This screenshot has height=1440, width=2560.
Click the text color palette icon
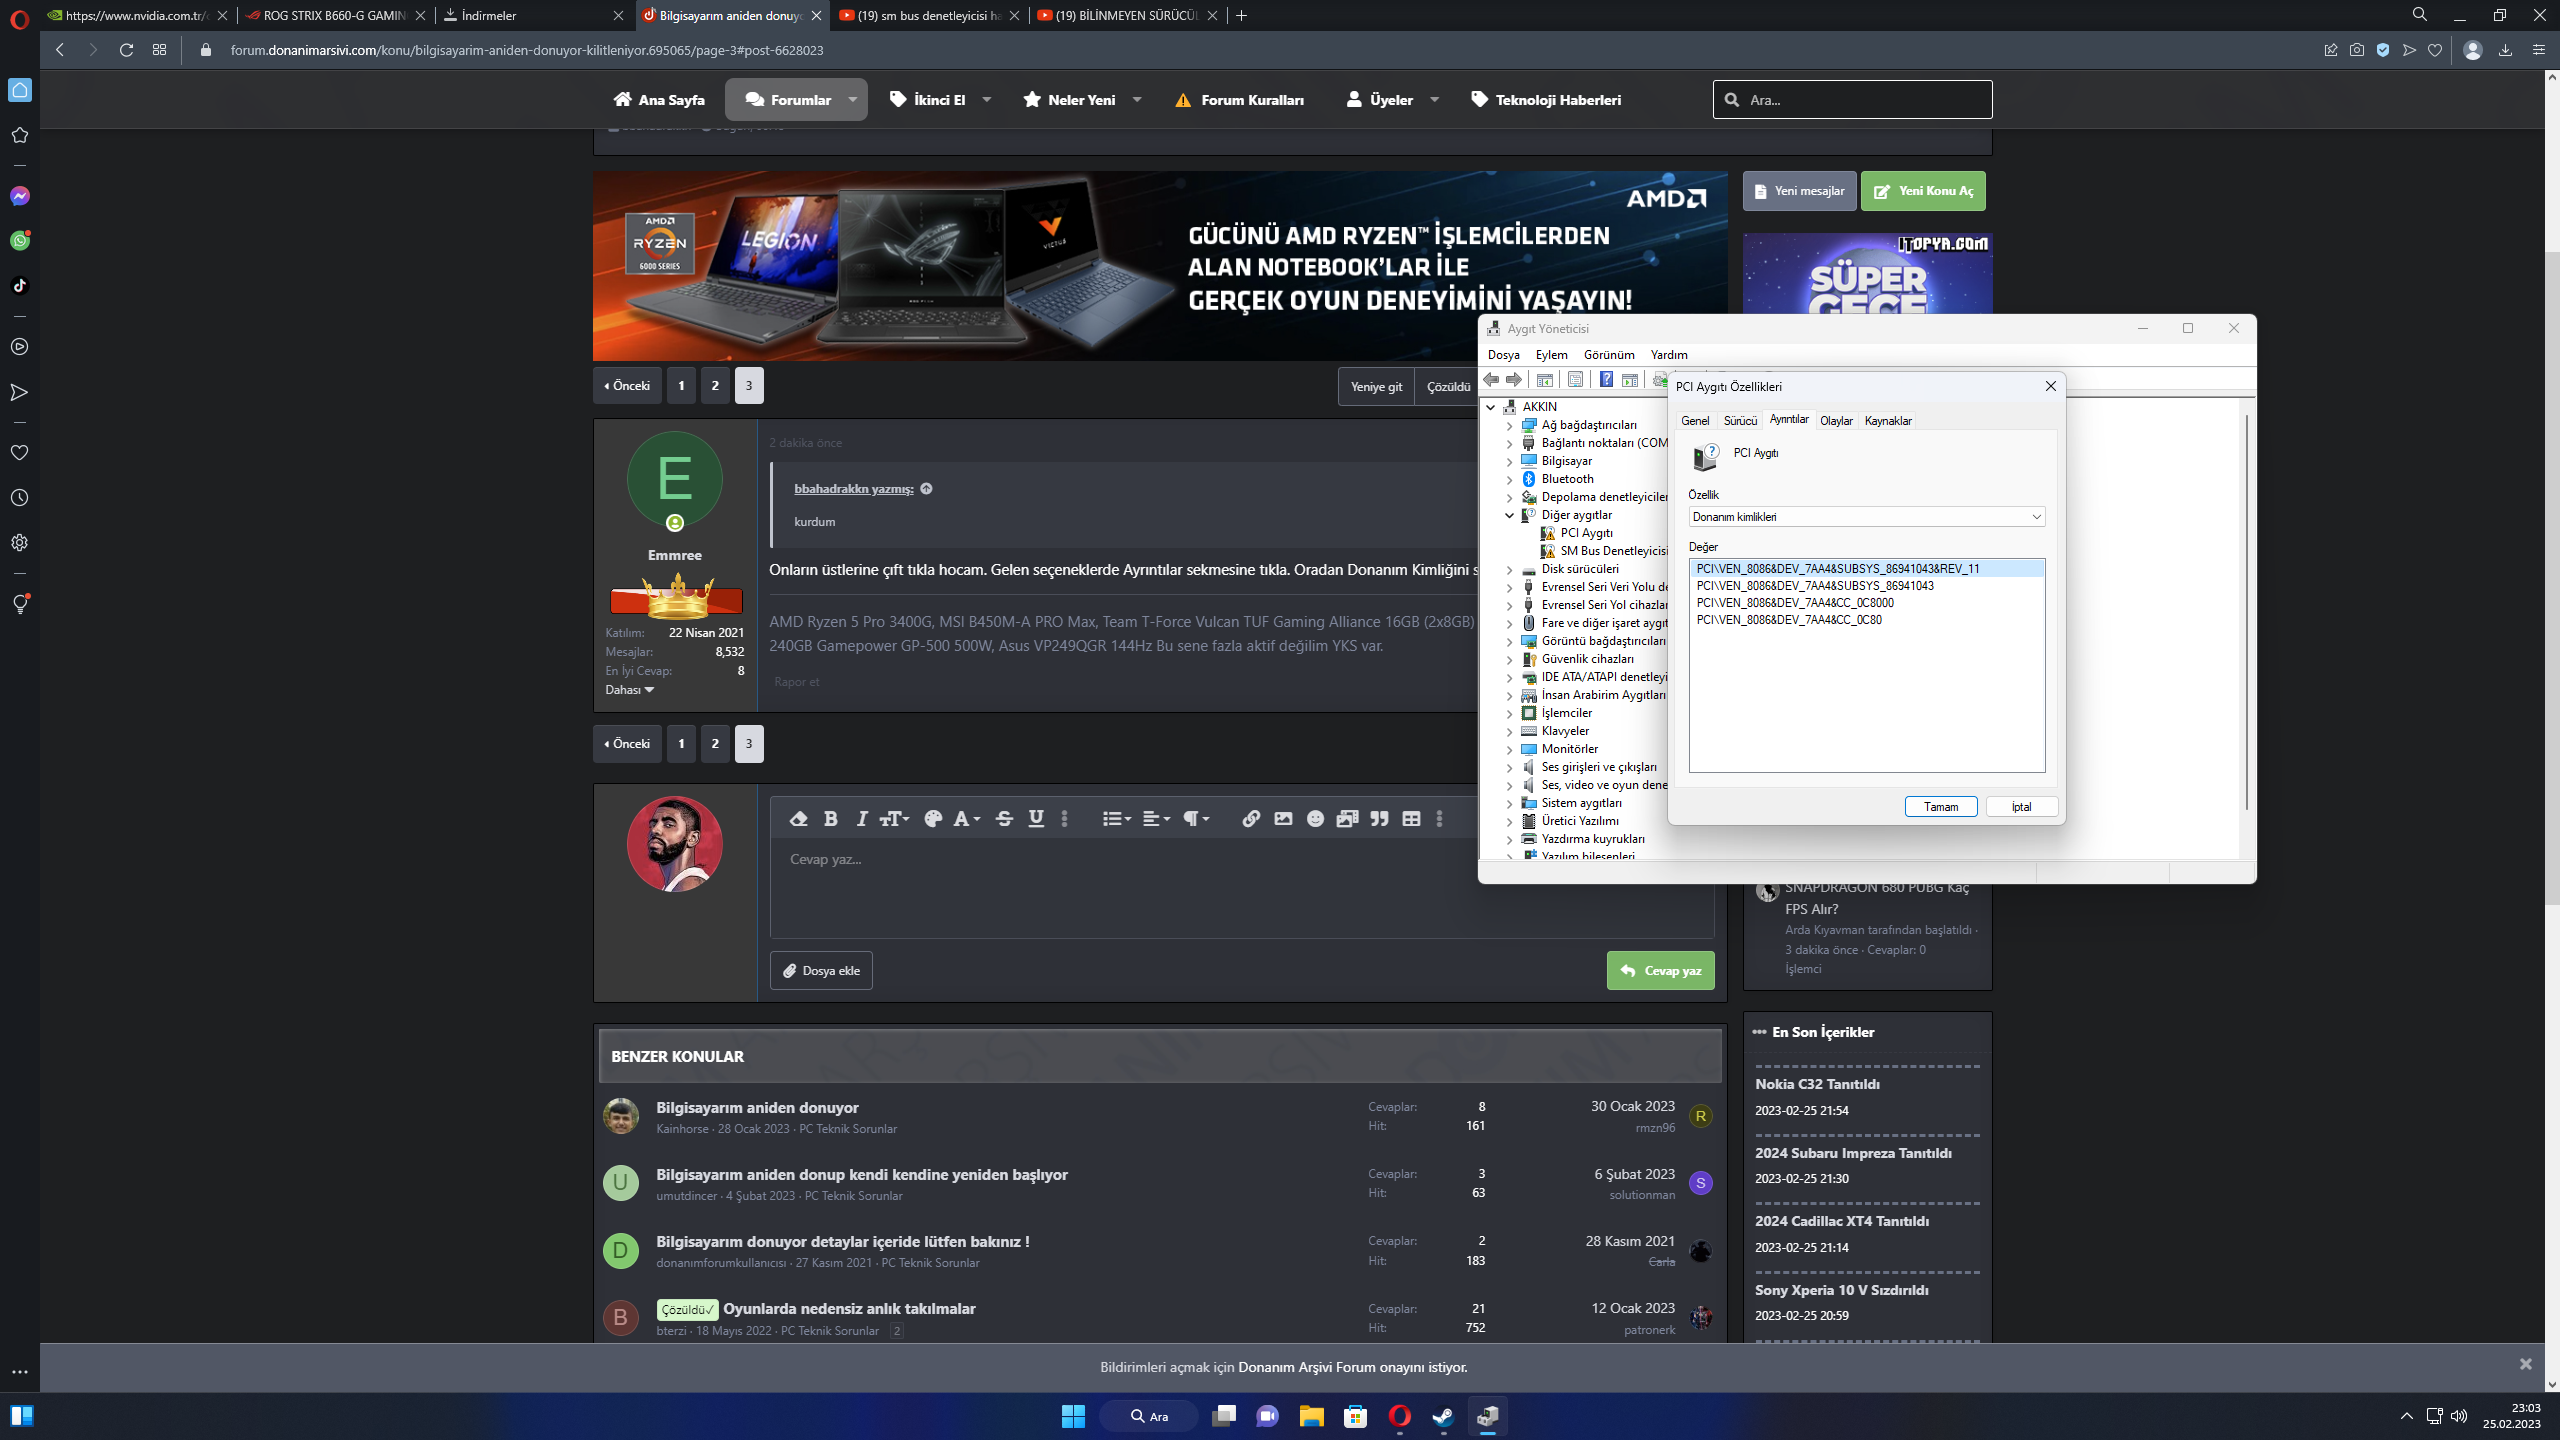pyautogui.click(x=932, y=819)
